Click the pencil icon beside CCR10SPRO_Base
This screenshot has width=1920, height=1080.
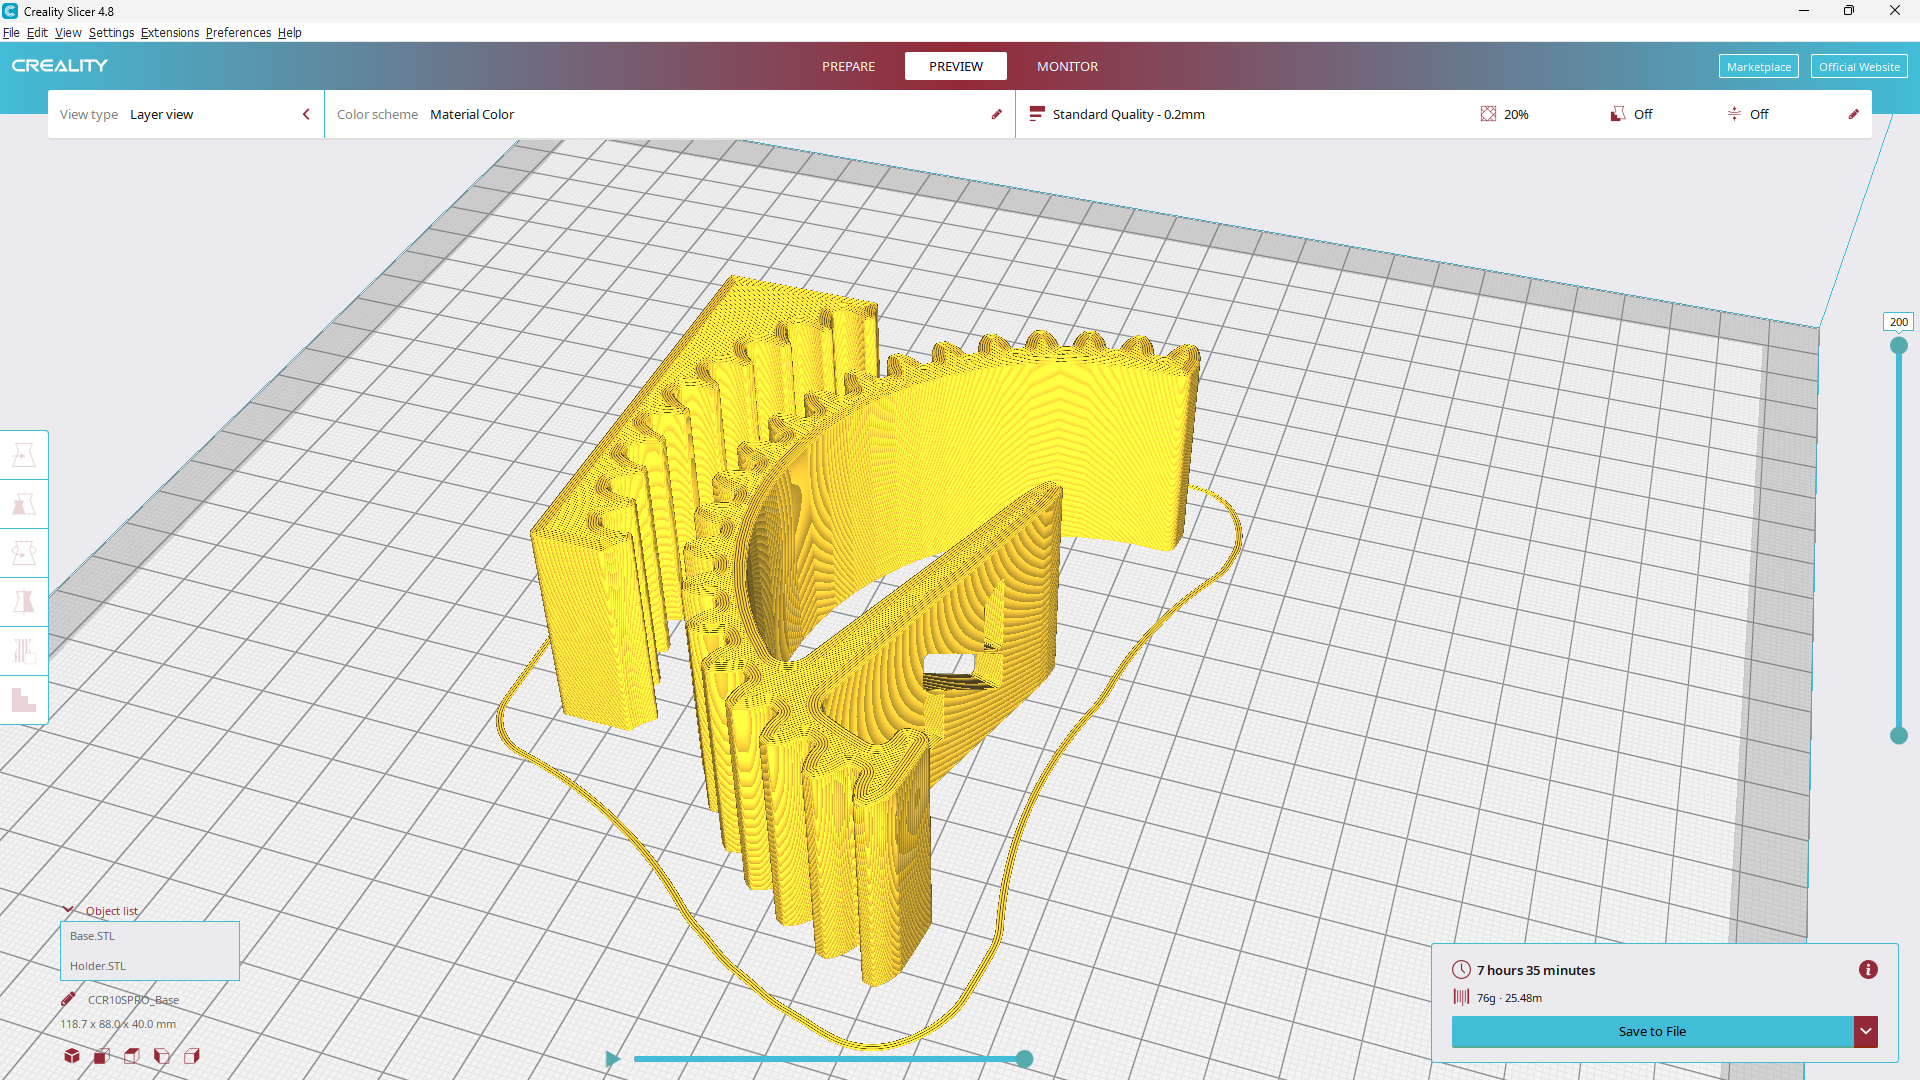[68, 999]
